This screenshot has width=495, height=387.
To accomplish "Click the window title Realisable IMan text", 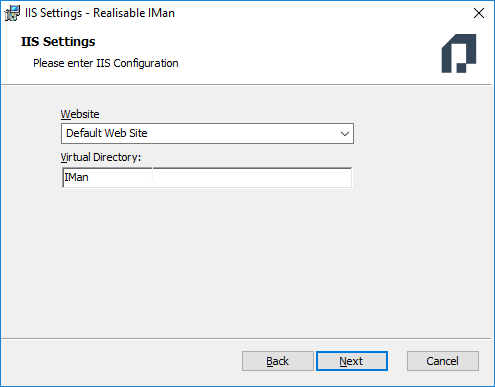I will coord(134,13).
